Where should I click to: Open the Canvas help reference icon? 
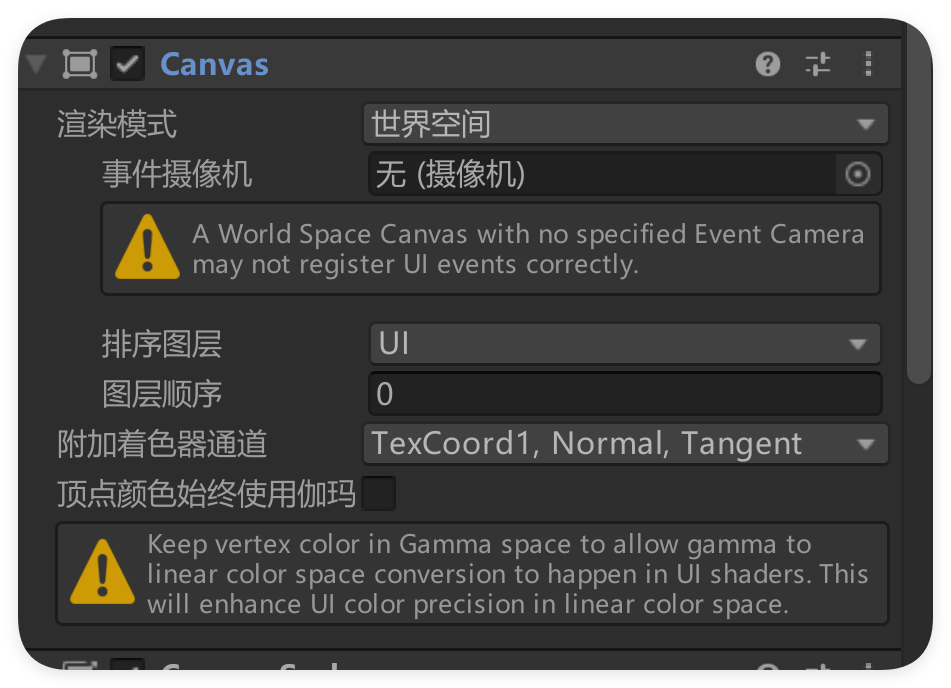767,65
